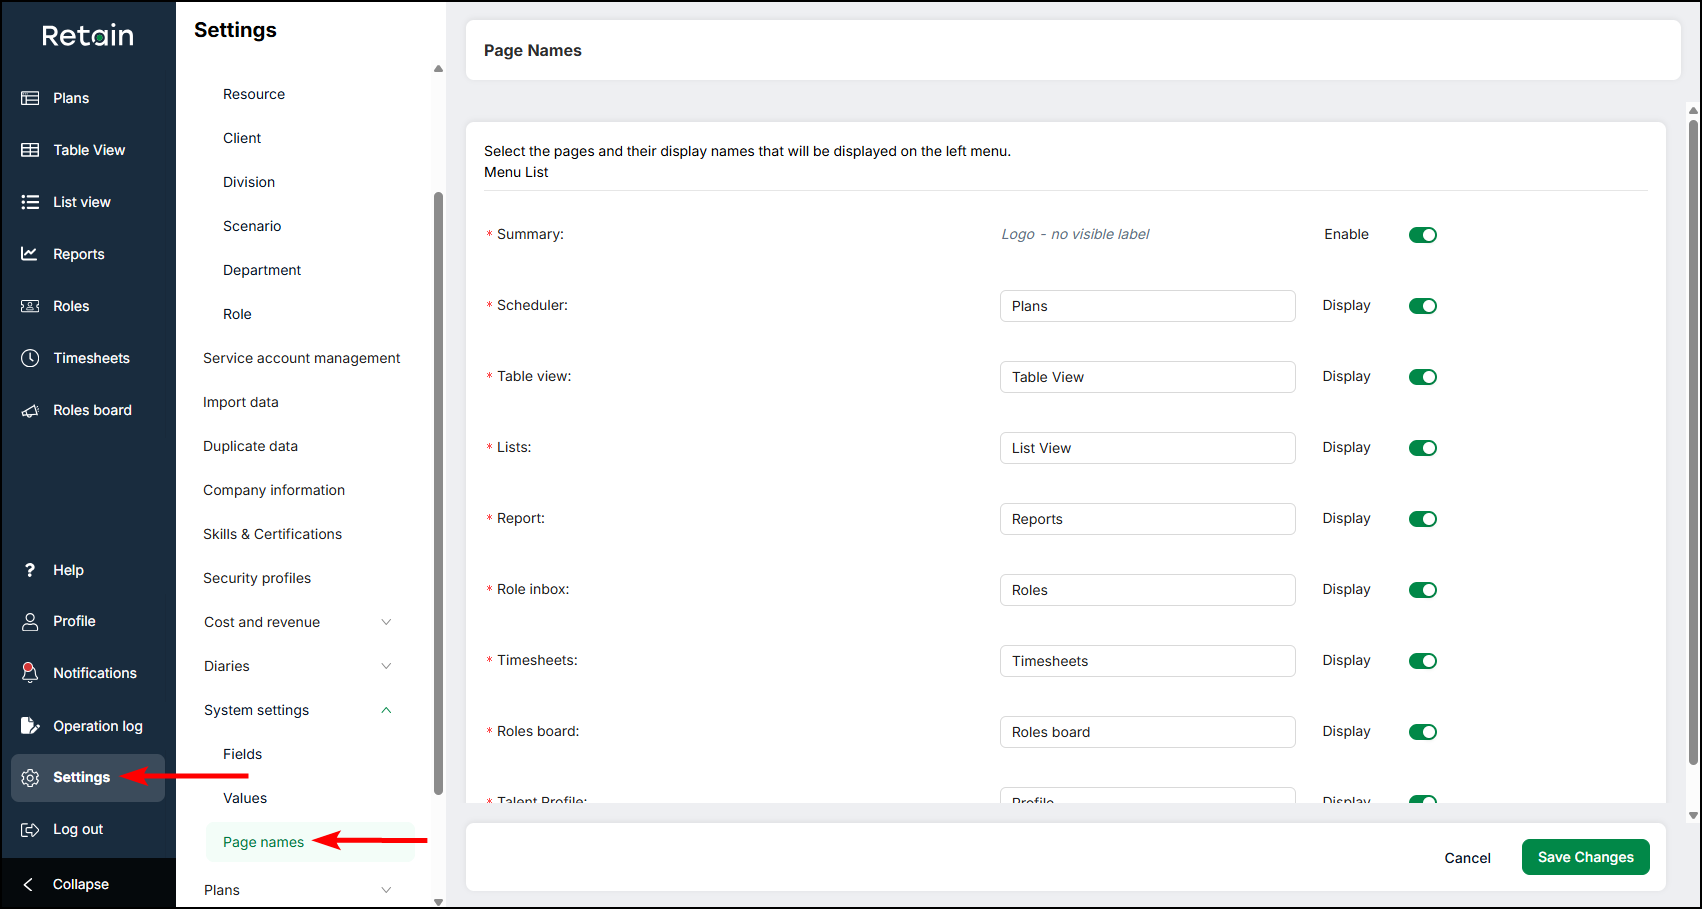Screen dimensions: 1702x909
Task: Disable the Summary enable toggle
Action: 1422,235
